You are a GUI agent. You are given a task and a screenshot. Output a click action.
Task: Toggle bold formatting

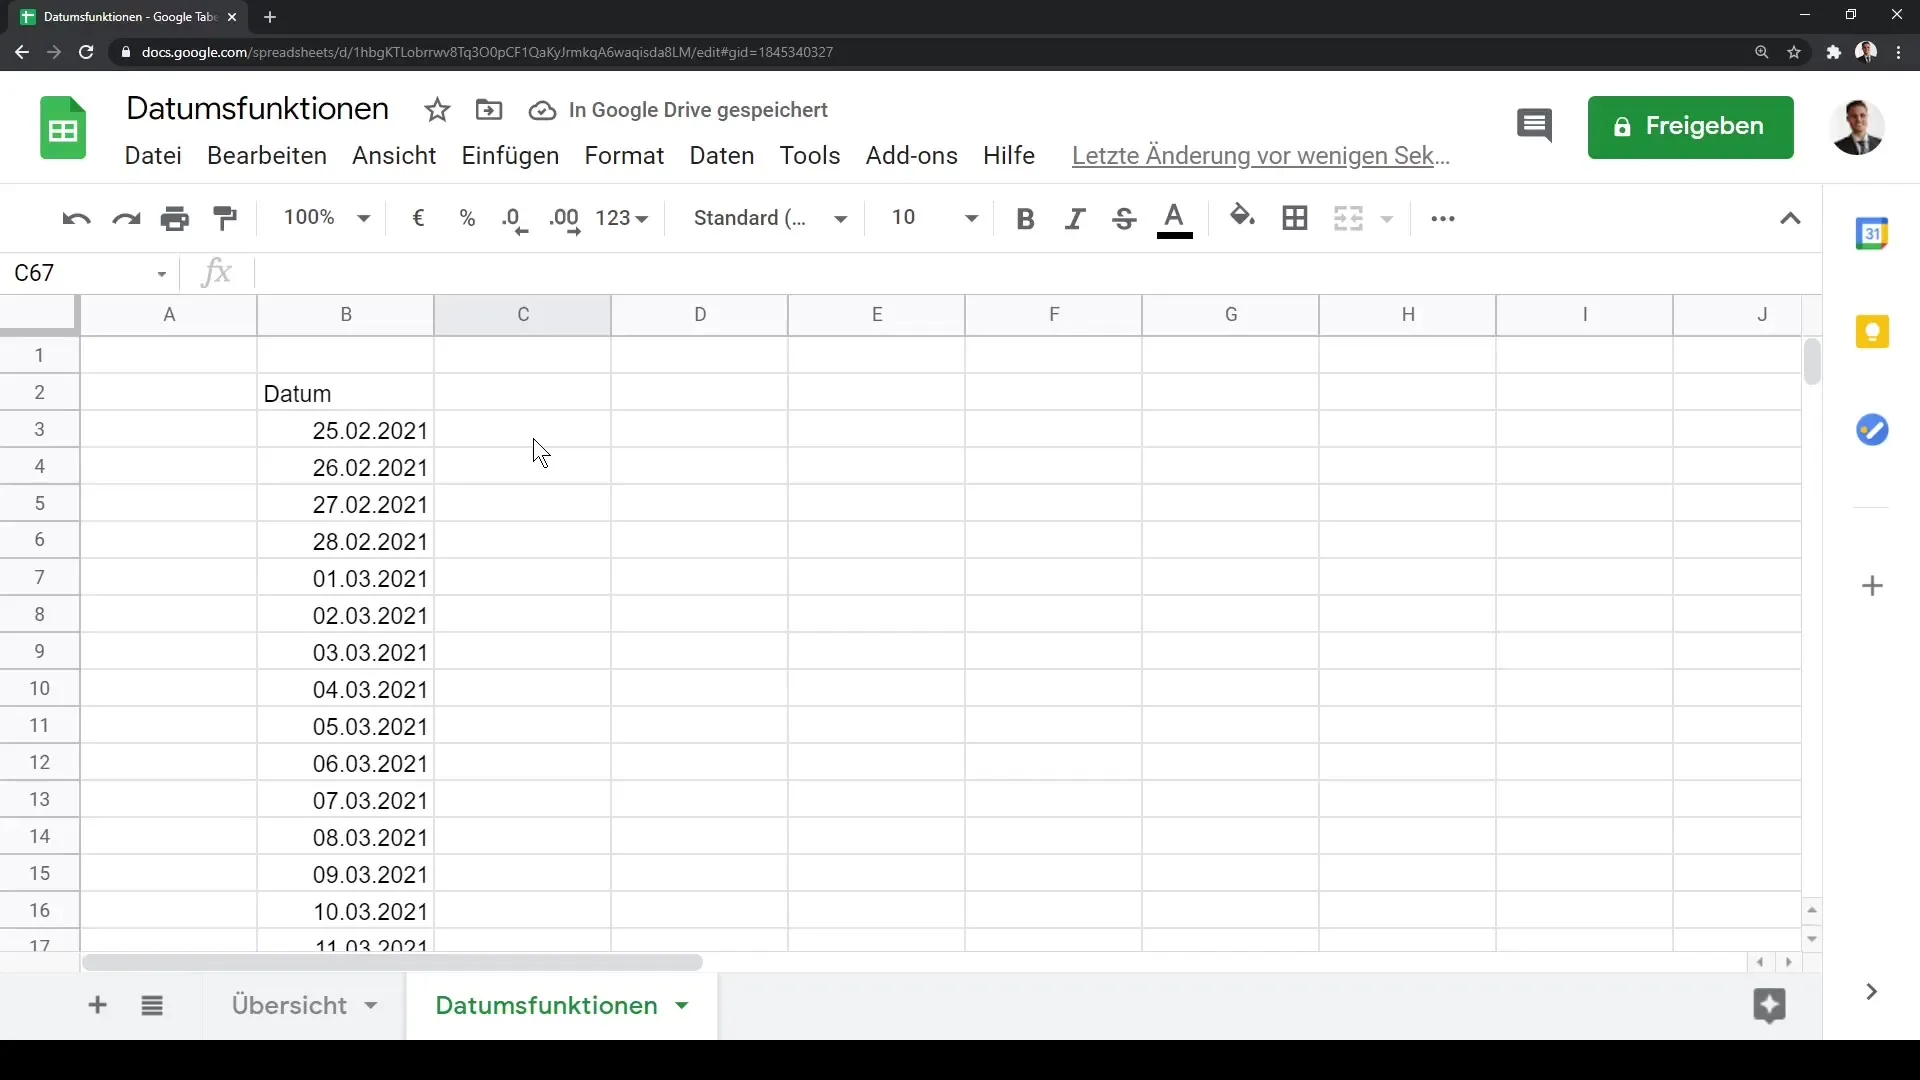pyautogui.click(x=1025, y=218)
